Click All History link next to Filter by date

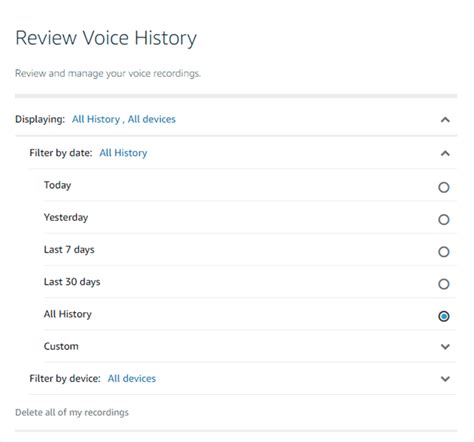pyautogui.click(x=123, y=153)
